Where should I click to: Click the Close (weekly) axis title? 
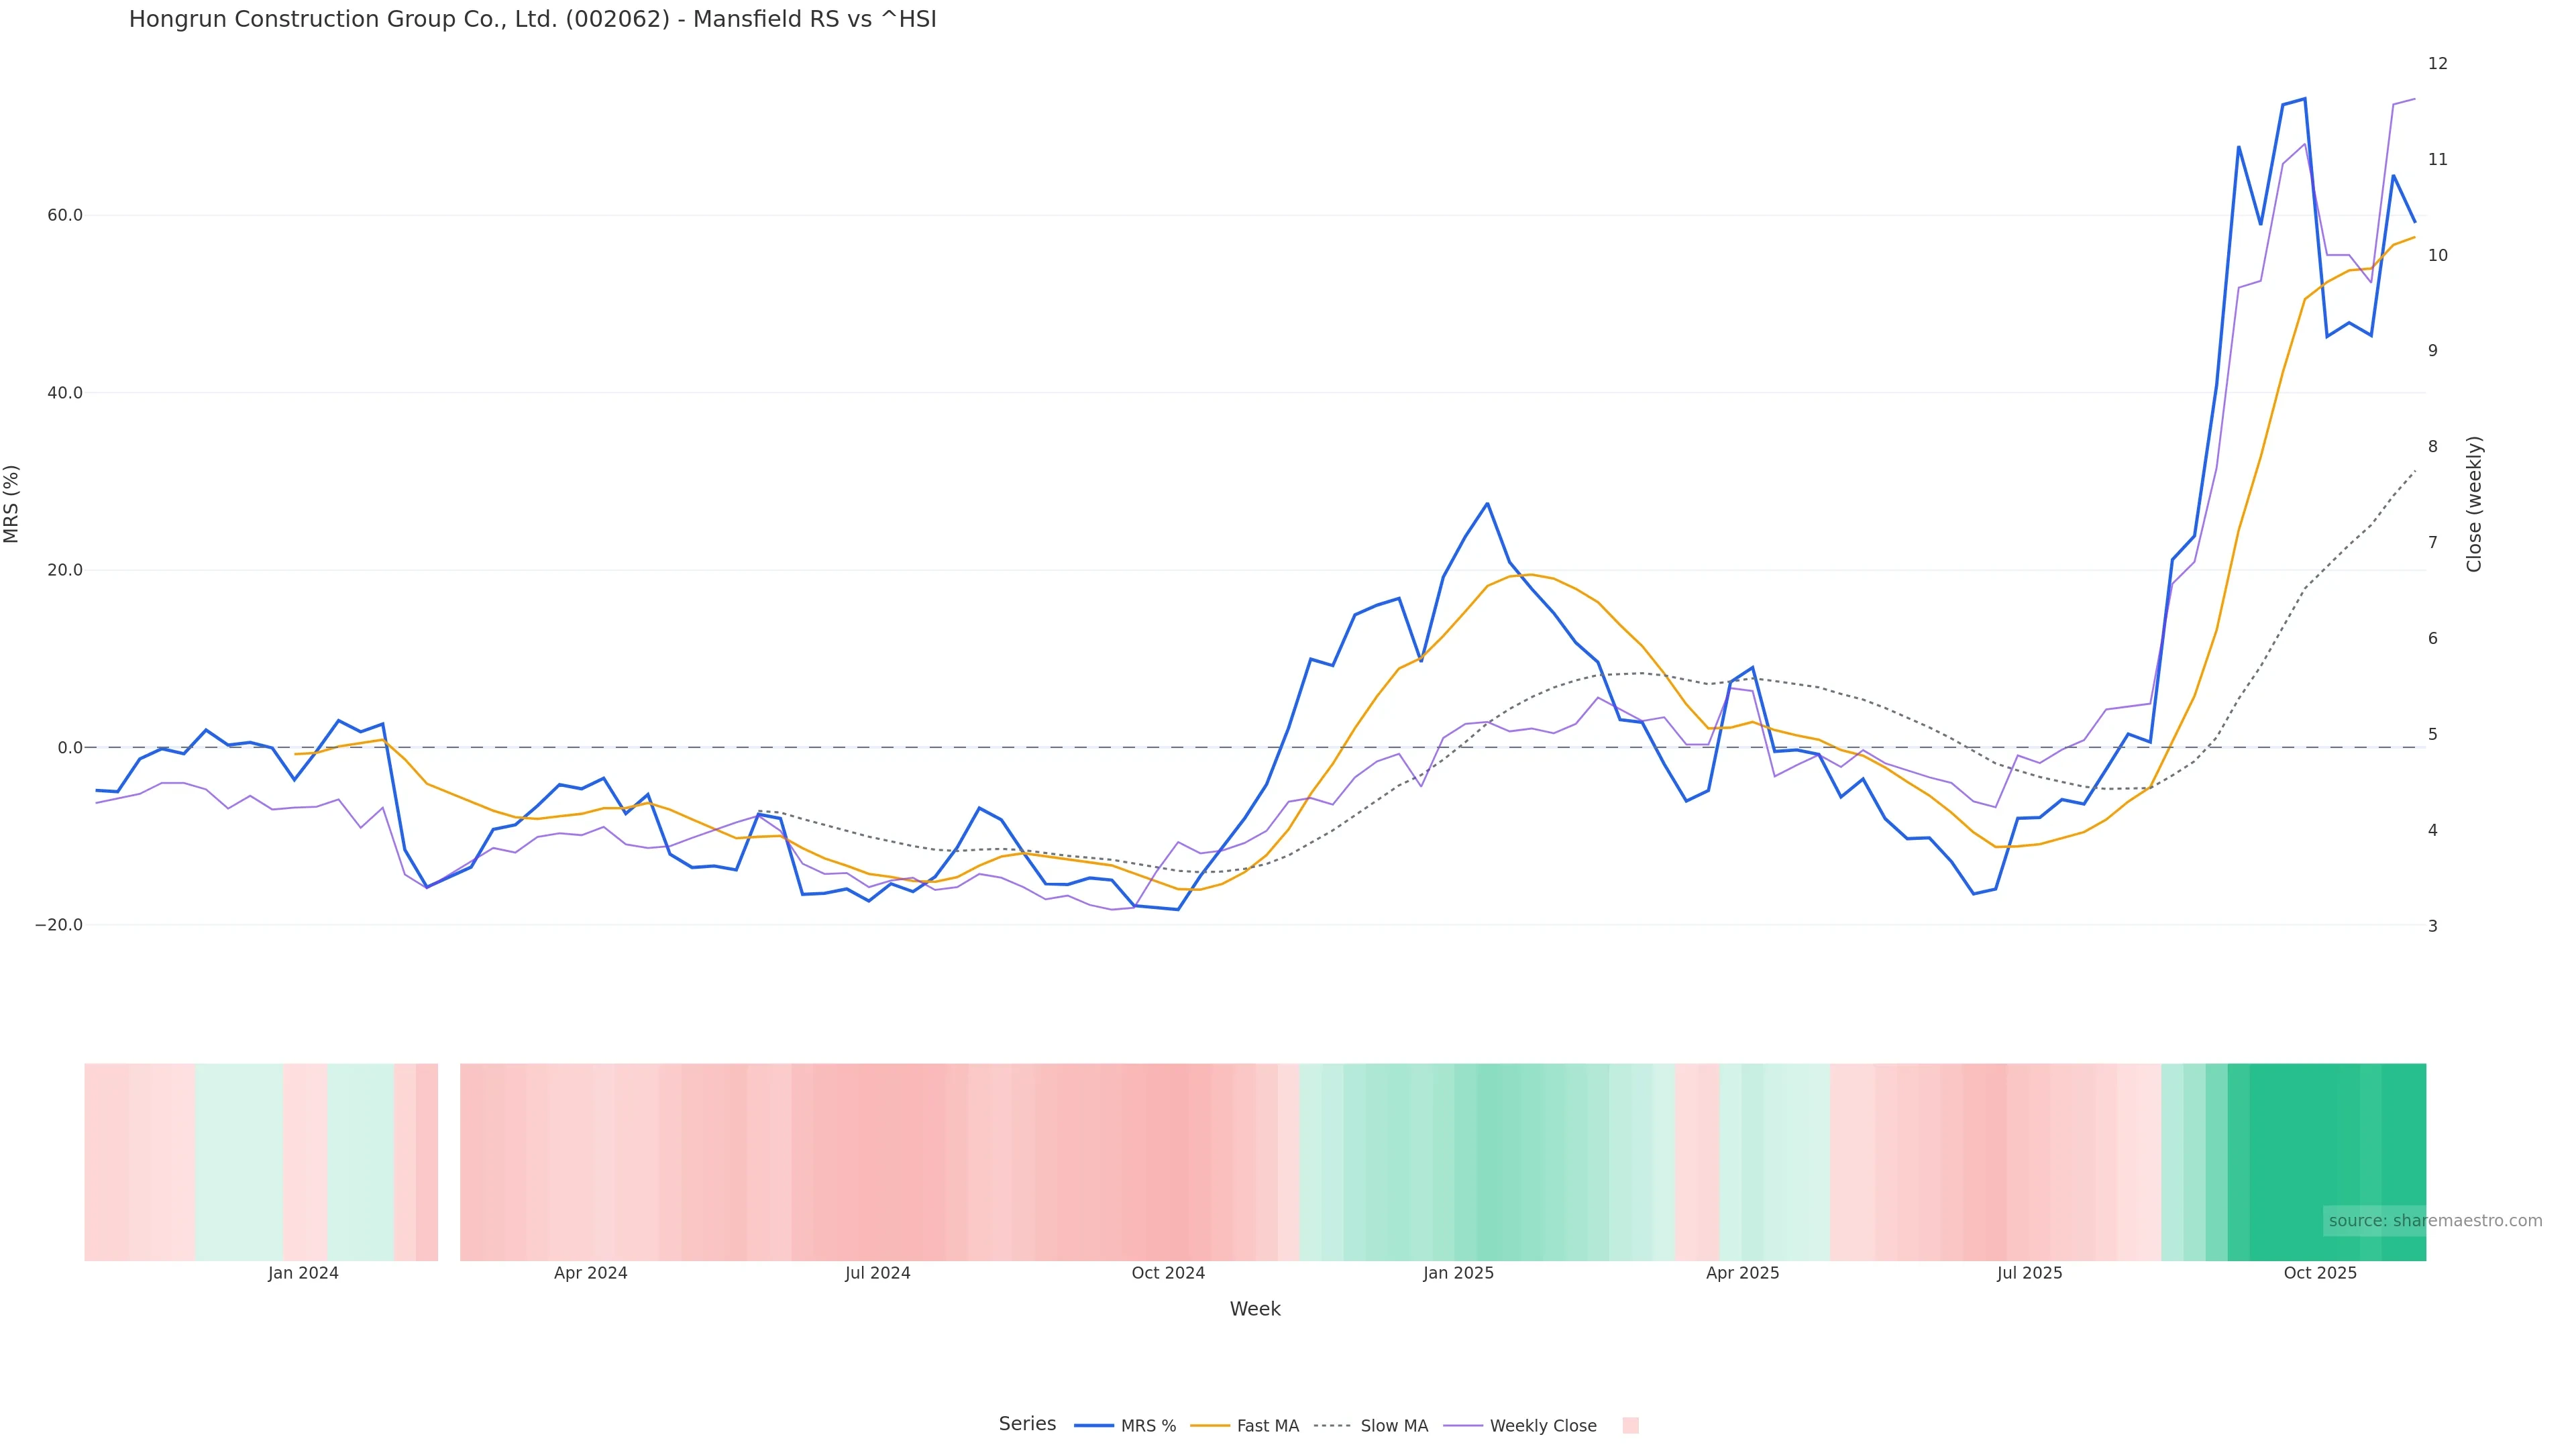click(x=2474, y=504)
